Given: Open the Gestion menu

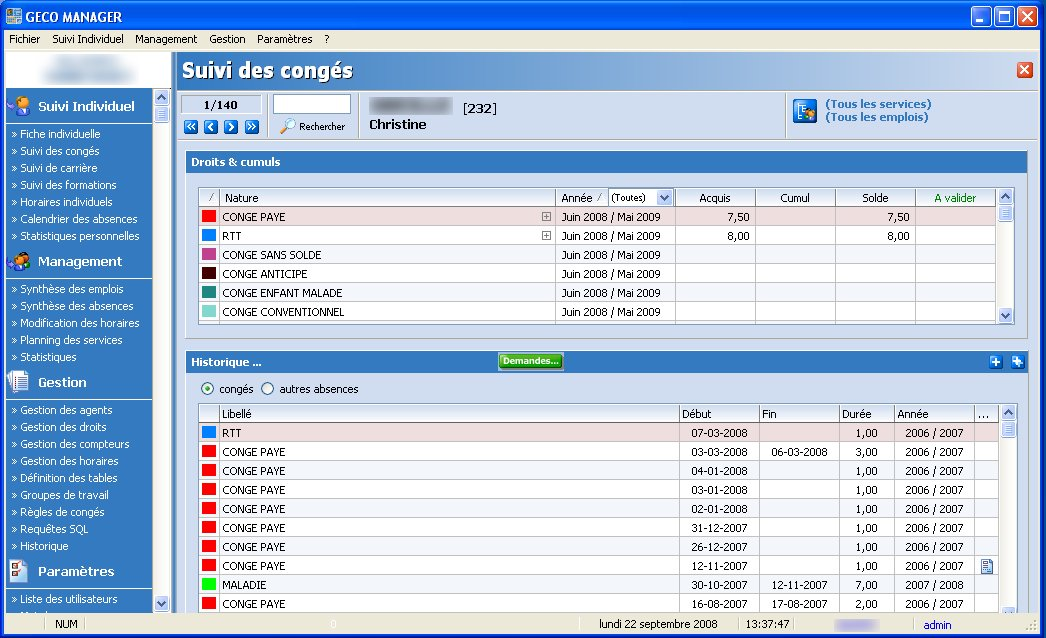Looking at the screenshot, I should tap(227, 39).
